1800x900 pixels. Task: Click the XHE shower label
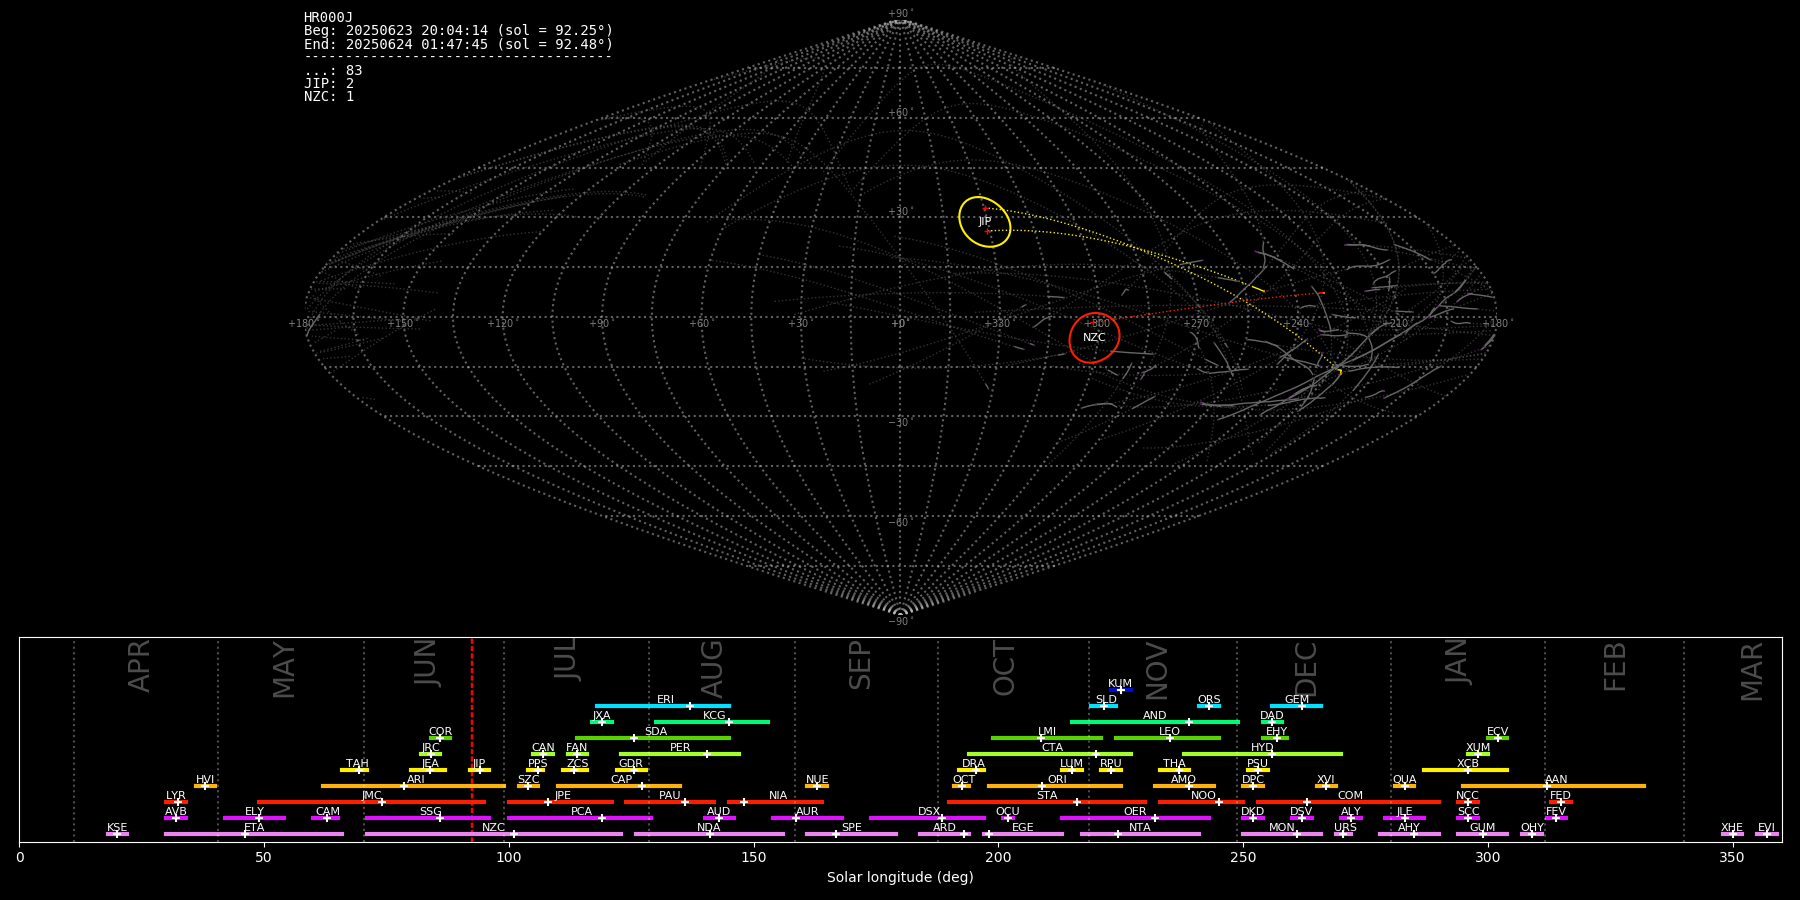(1732, 828)
